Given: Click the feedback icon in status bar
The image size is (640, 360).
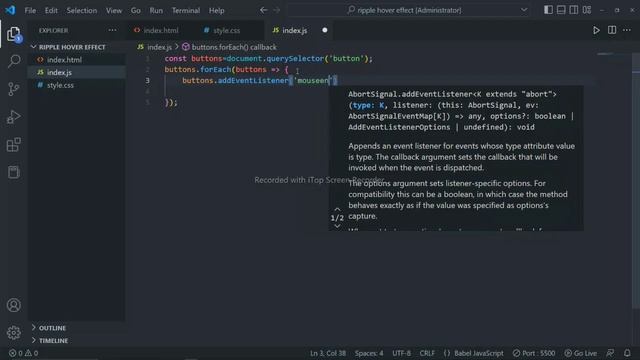Looking at the screenshot, I should [610, 353].
